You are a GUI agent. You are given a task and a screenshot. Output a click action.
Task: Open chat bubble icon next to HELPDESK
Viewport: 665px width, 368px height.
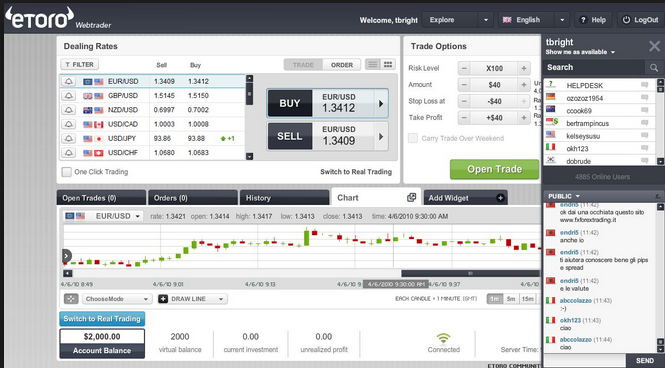click(645, 85)
